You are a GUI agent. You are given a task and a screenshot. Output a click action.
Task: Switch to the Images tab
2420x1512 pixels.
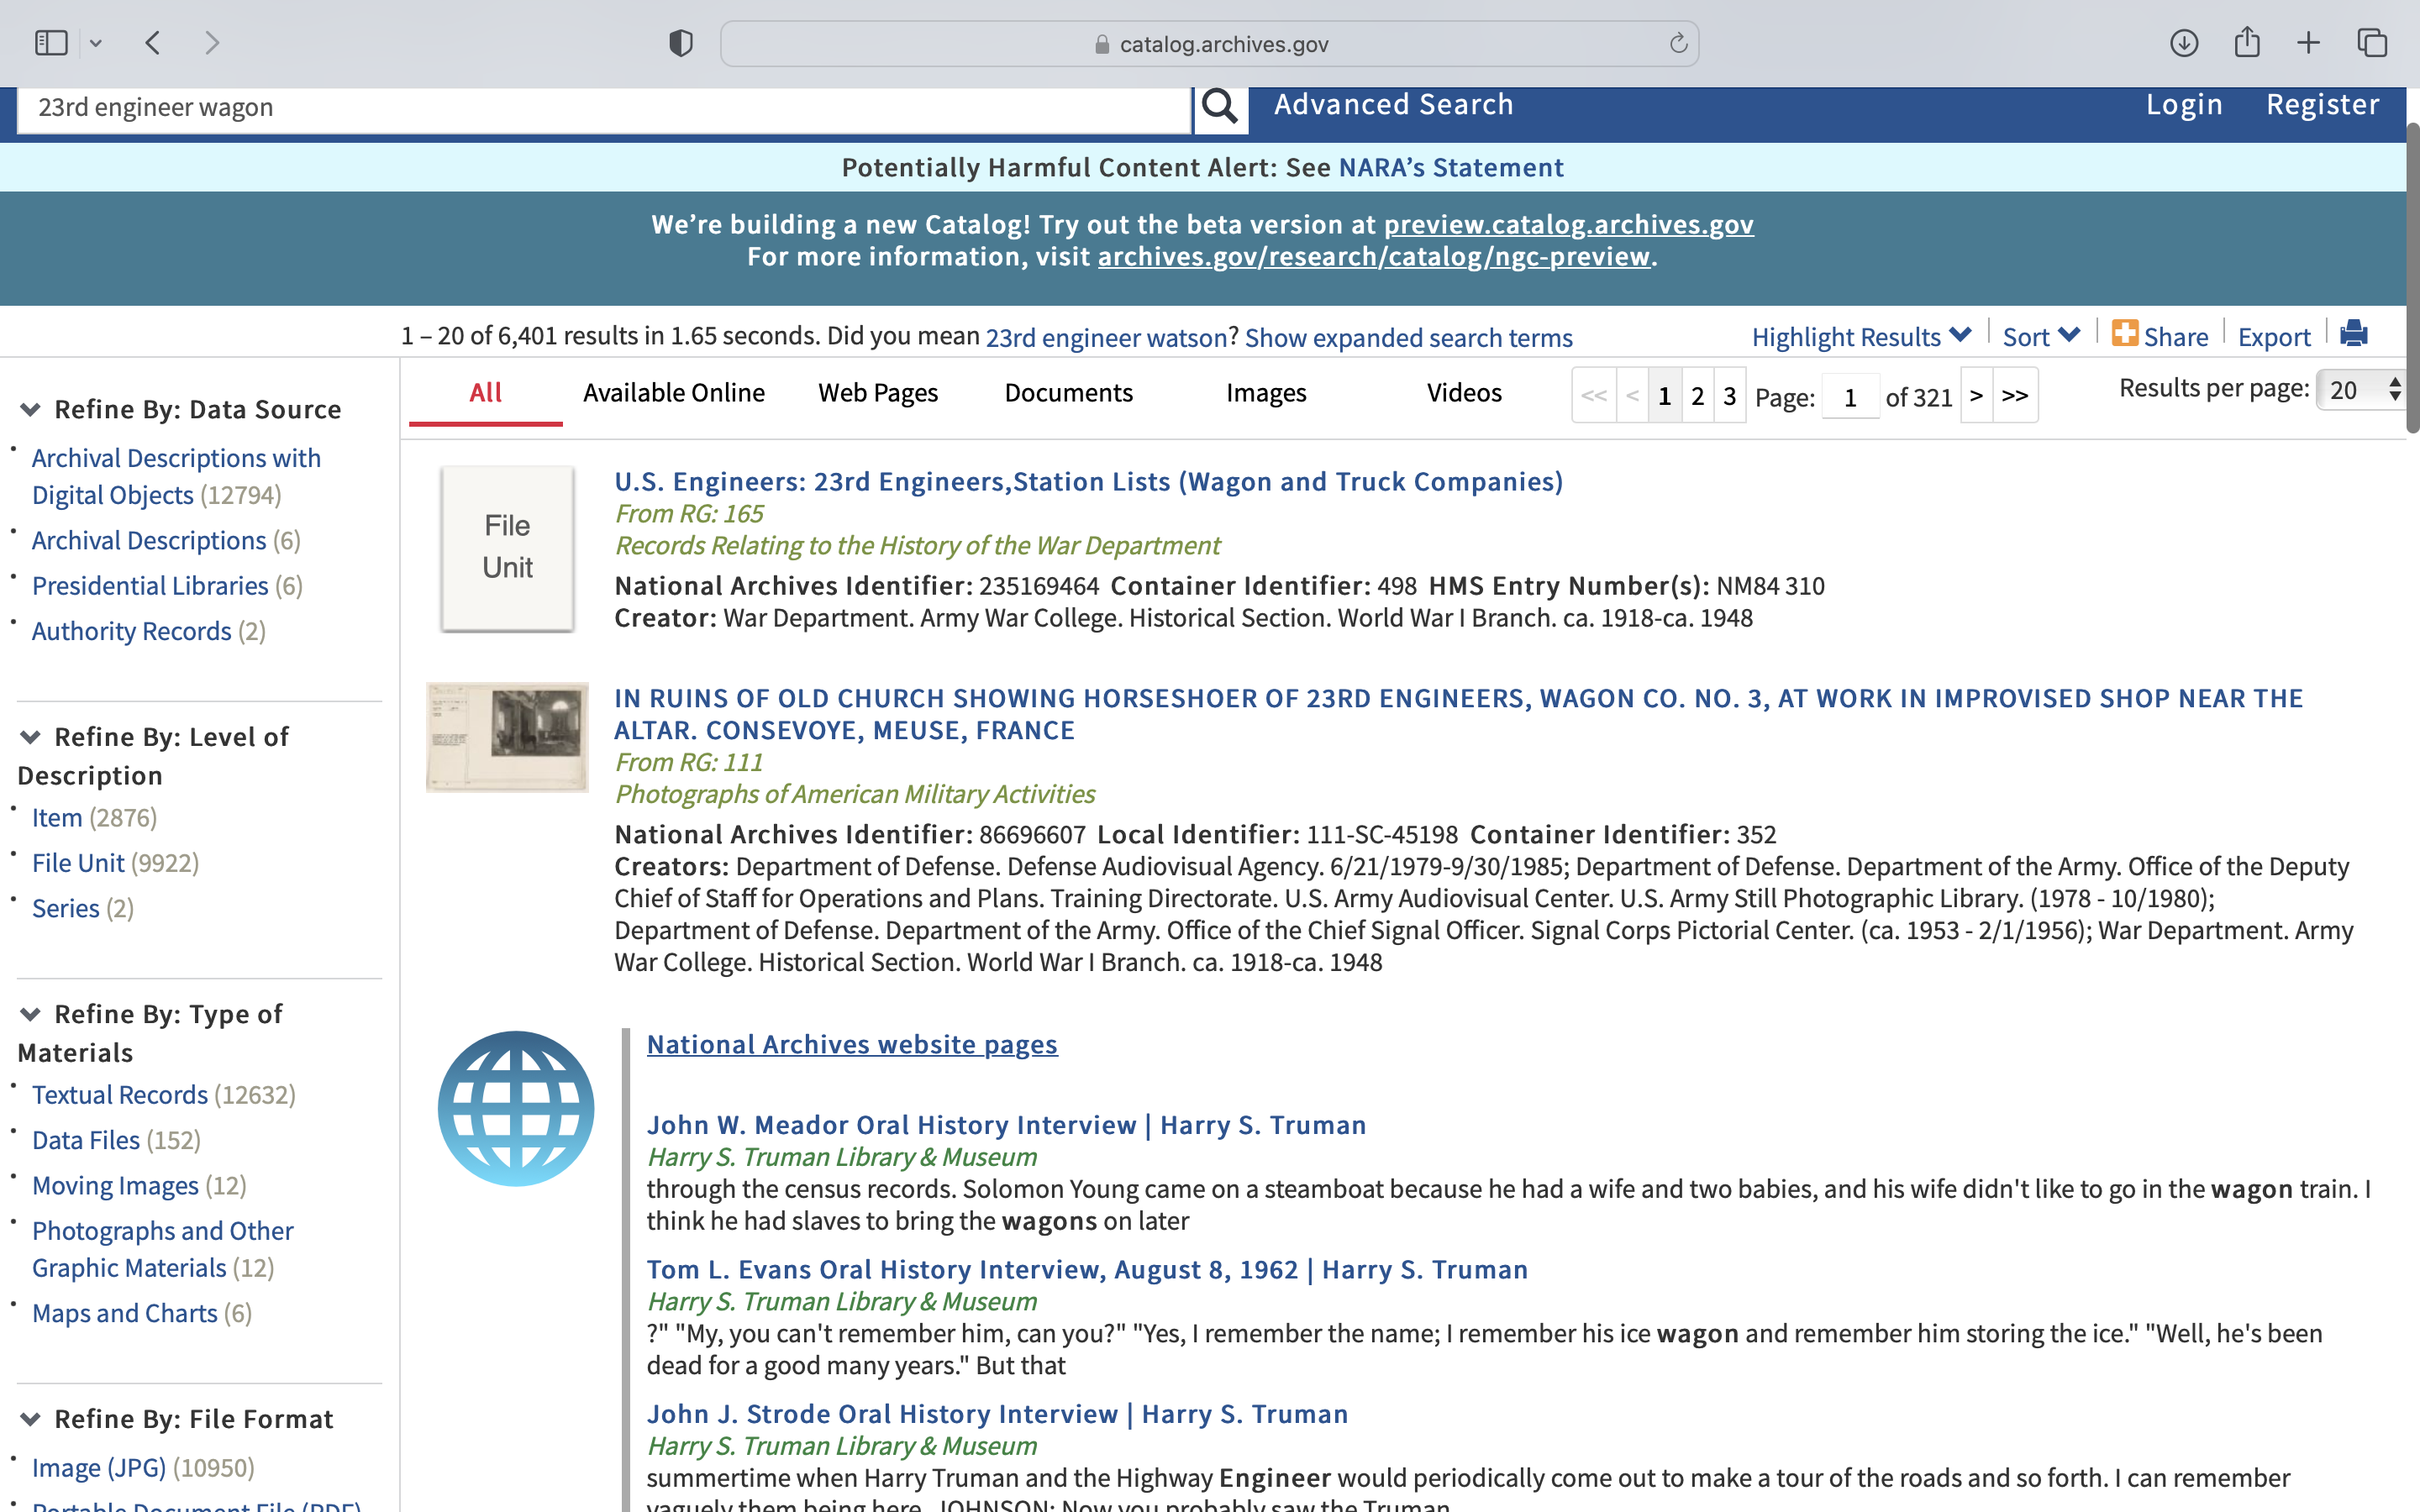click(1265, 393)
